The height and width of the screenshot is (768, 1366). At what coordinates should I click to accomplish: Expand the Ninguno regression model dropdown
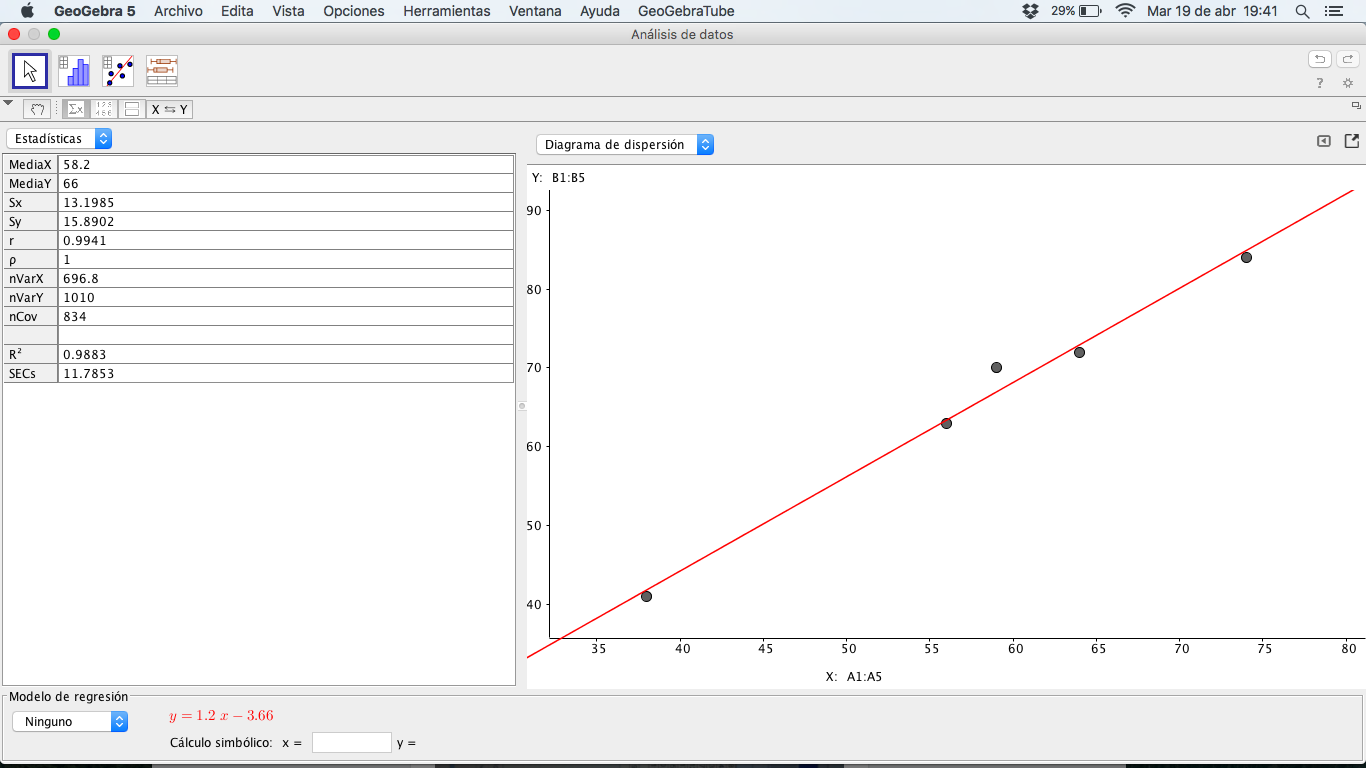pos(70,721)
